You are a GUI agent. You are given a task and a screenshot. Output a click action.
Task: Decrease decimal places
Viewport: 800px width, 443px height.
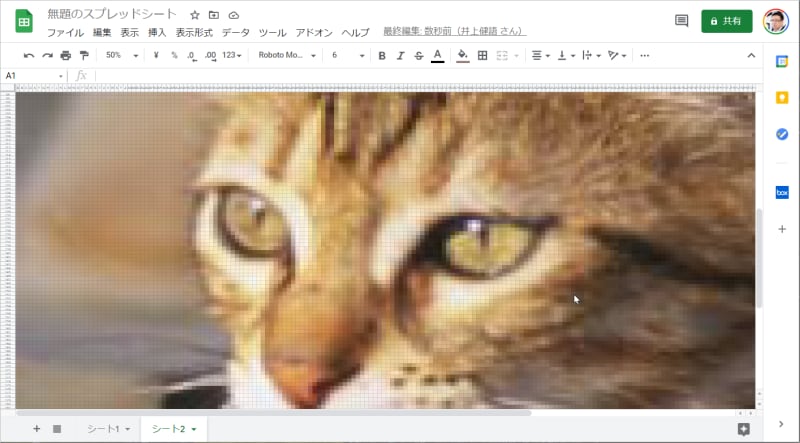[192, 56]
